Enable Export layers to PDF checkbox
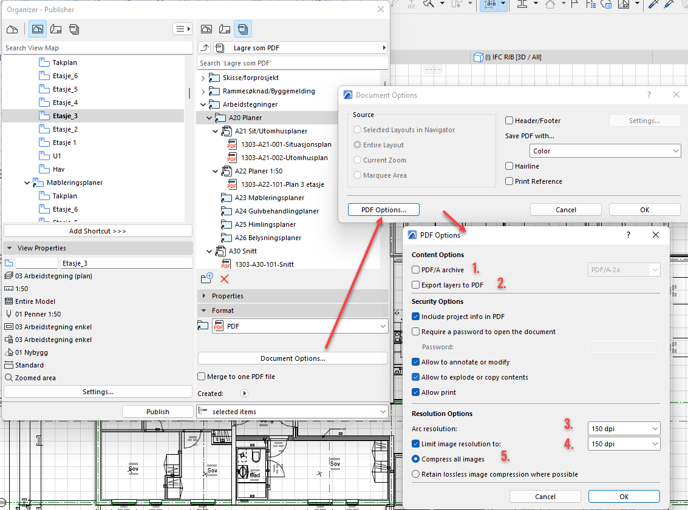Viewport: 688px width, 510px height. (x=416, y=285)
